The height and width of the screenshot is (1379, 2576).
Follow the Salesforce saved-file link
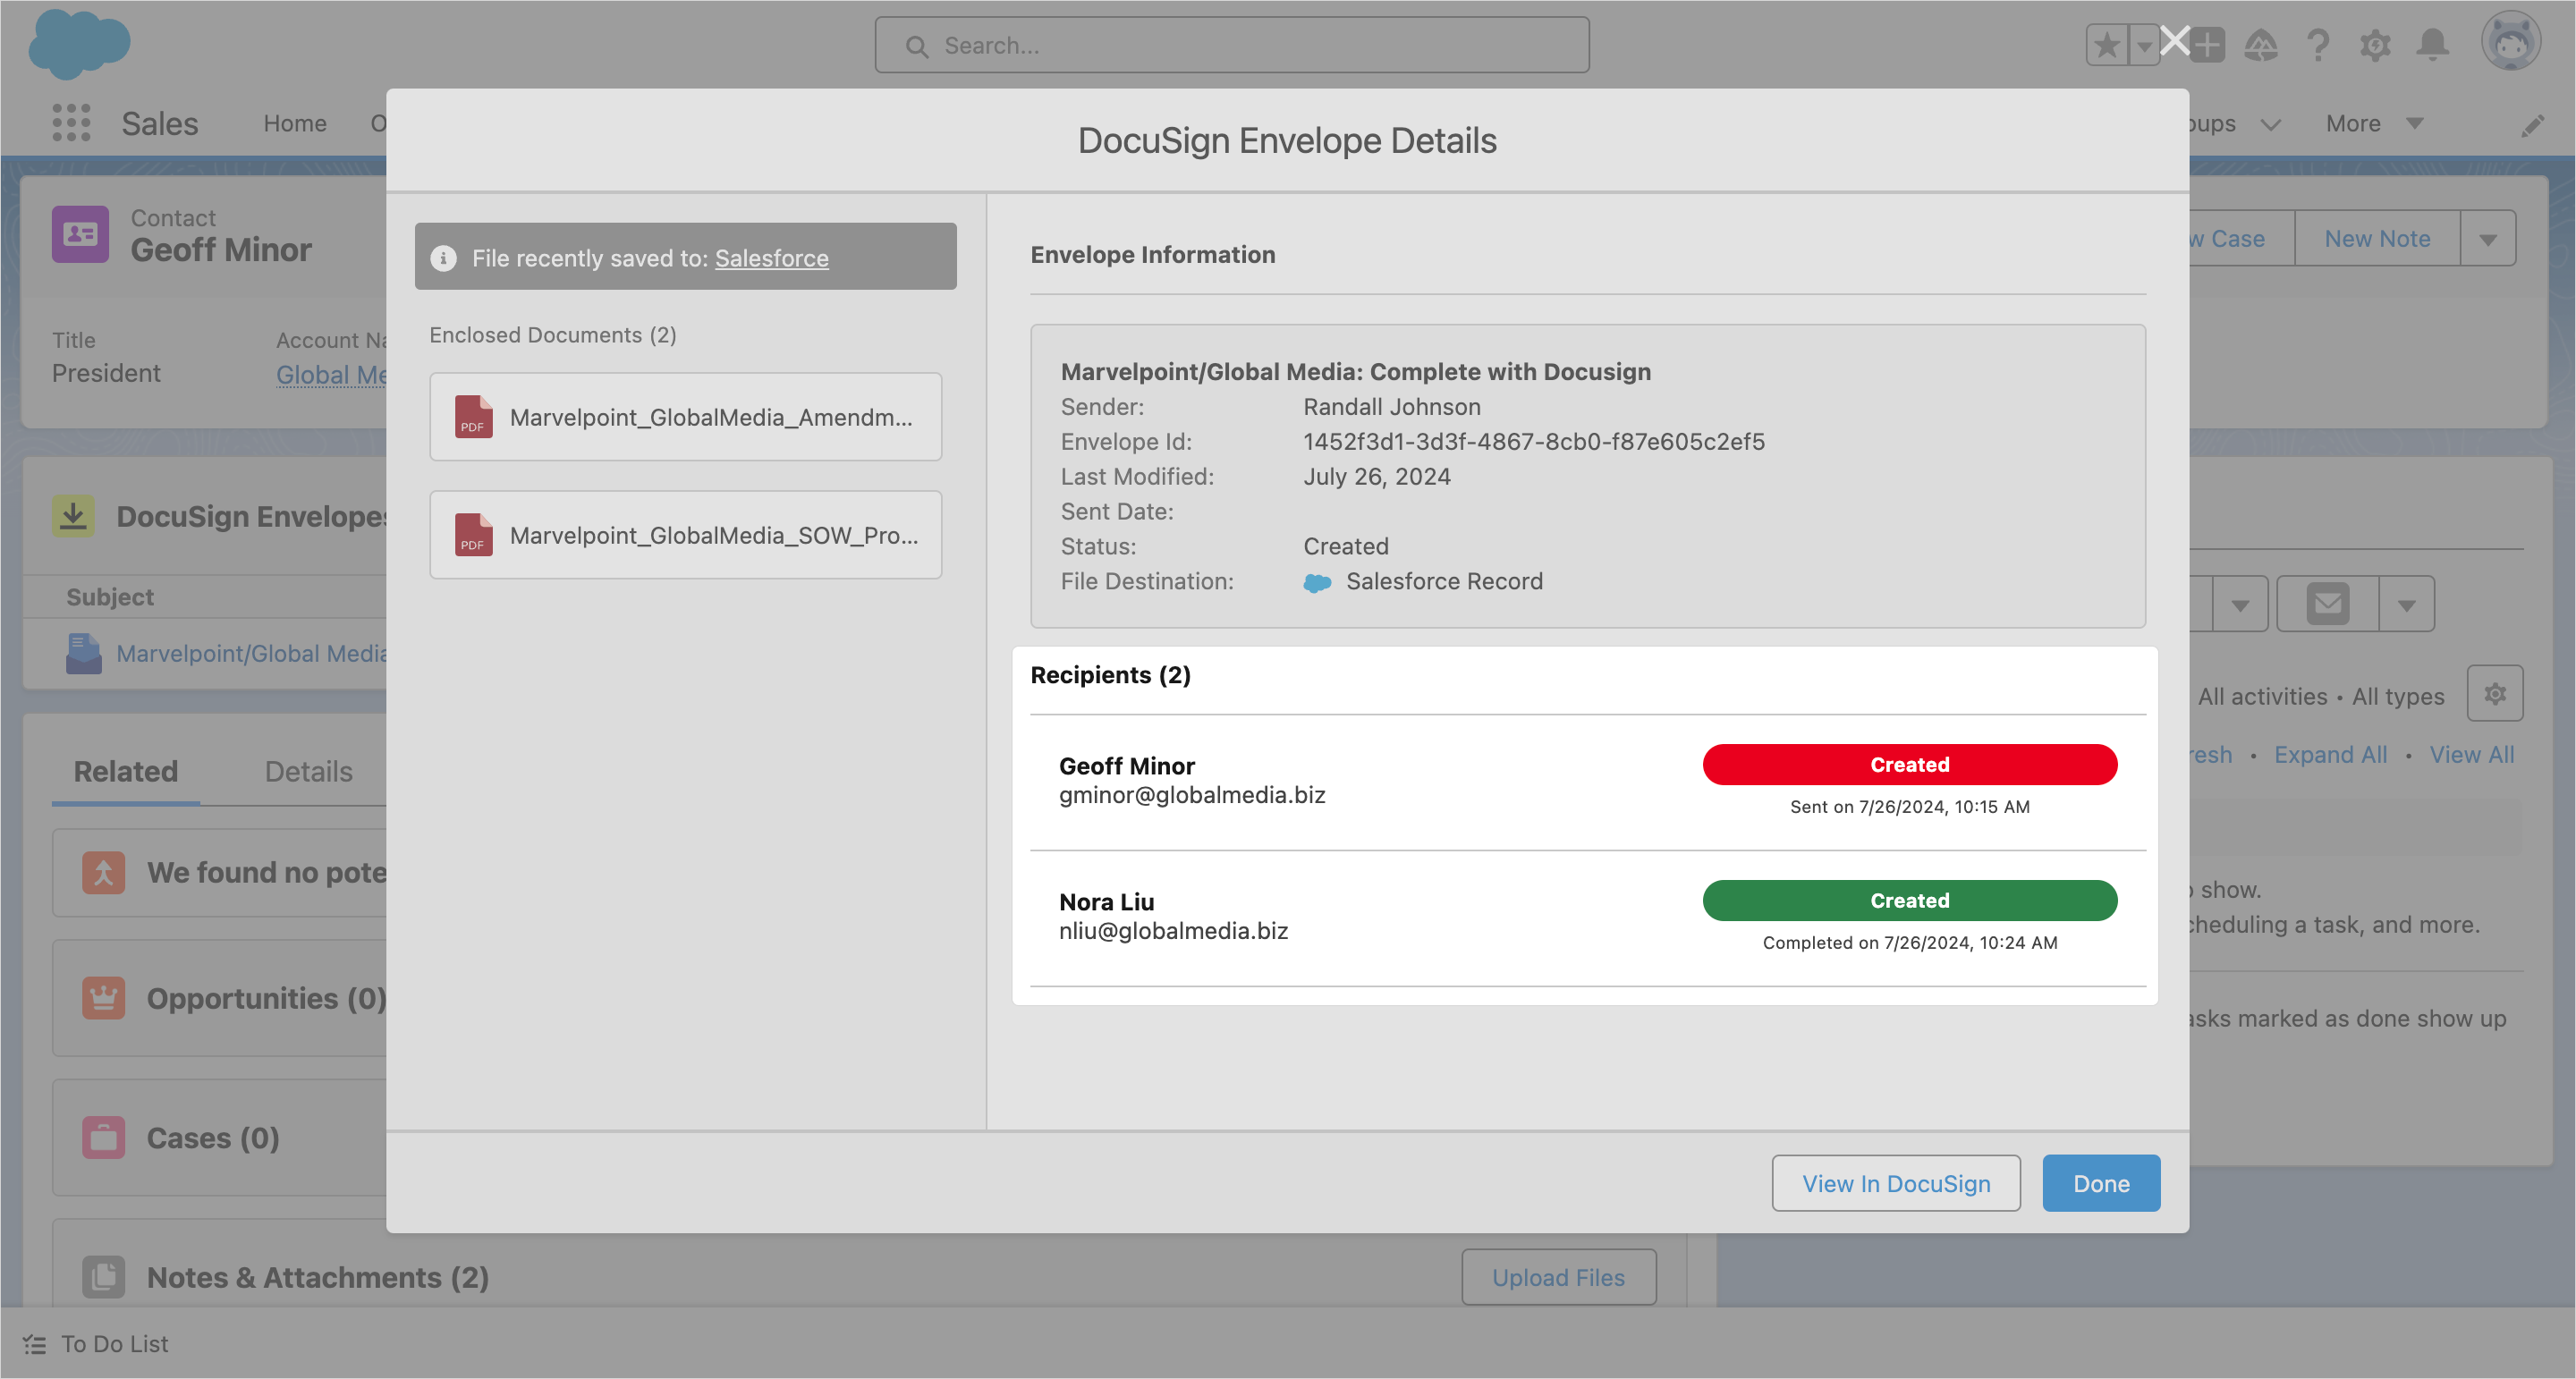(771, 258)
